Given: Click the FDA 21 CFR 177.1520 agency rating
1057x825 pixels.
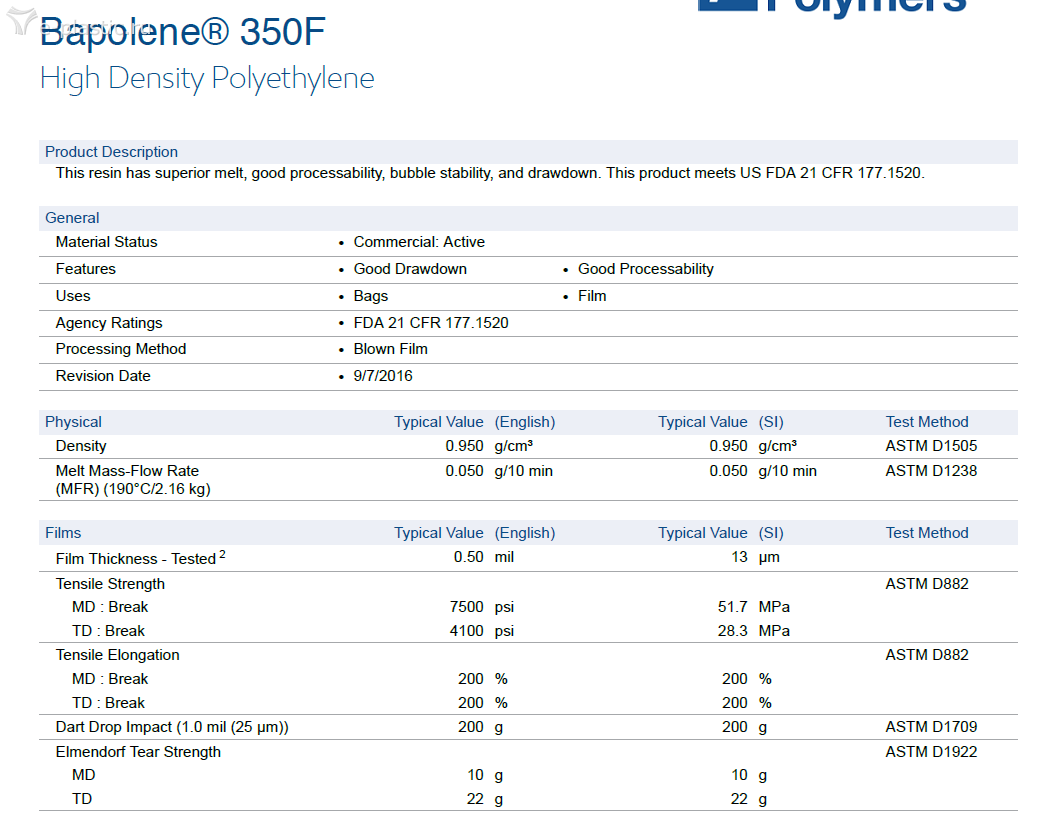Looking at the screenshot, I should coord(430,323).
